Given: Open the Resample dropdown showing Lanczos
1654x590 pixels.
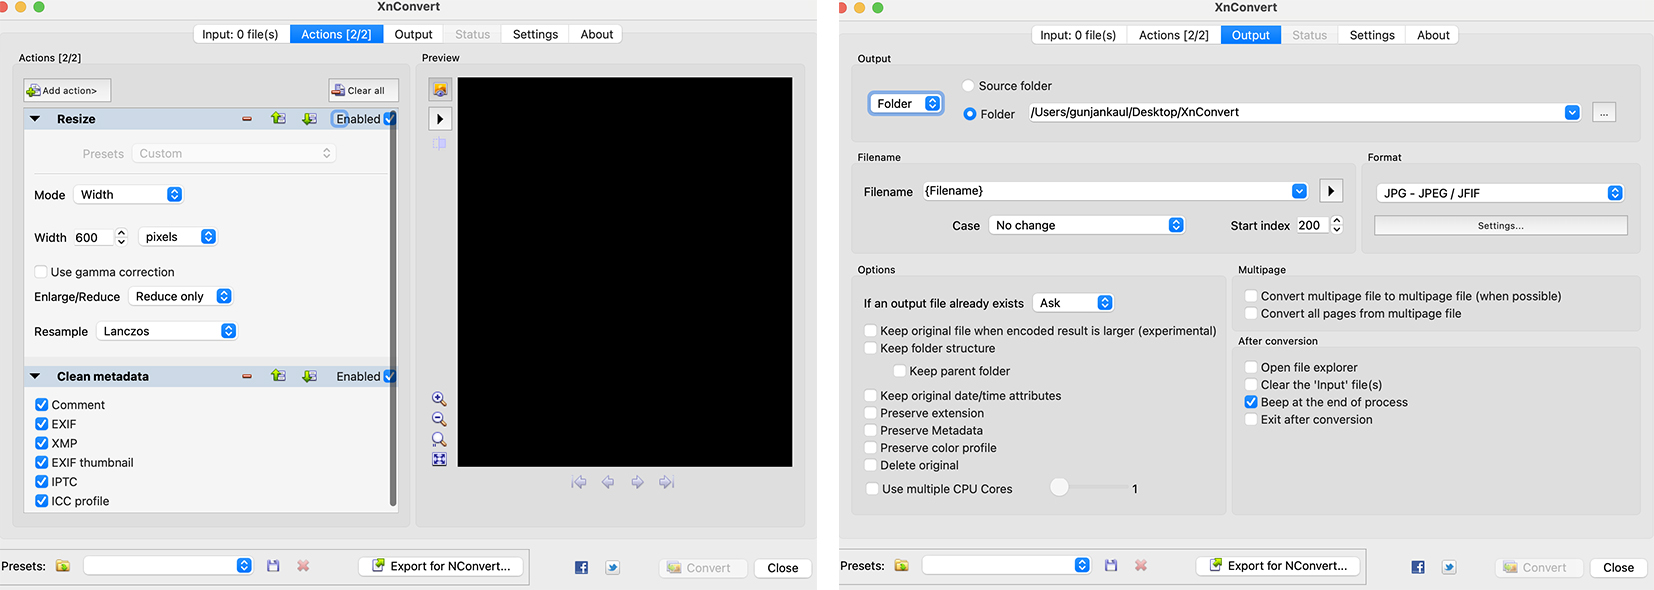Looking at the screenshot, I should [x=167, y=332].
